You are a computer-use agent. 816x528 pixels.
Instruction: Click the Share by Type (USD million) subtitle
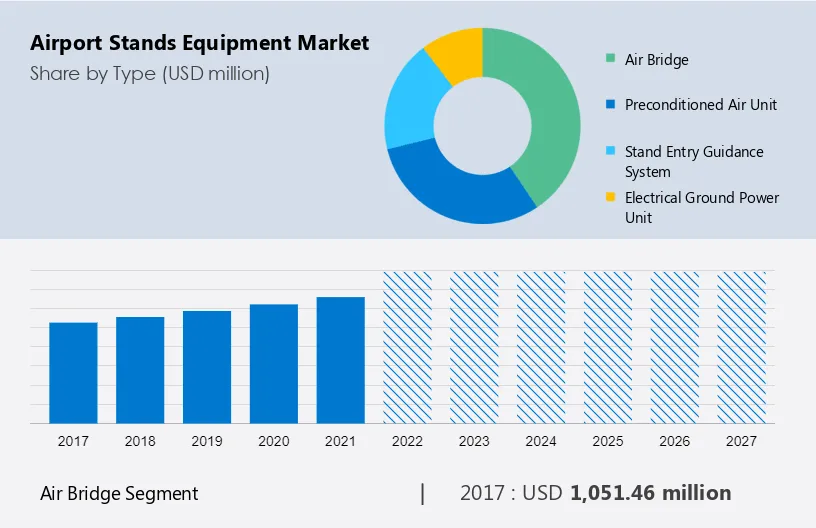(150, 74)
